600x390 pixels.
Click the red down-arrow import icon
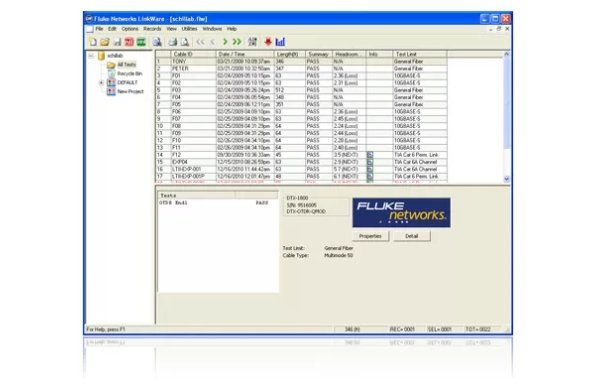[268, 42]
